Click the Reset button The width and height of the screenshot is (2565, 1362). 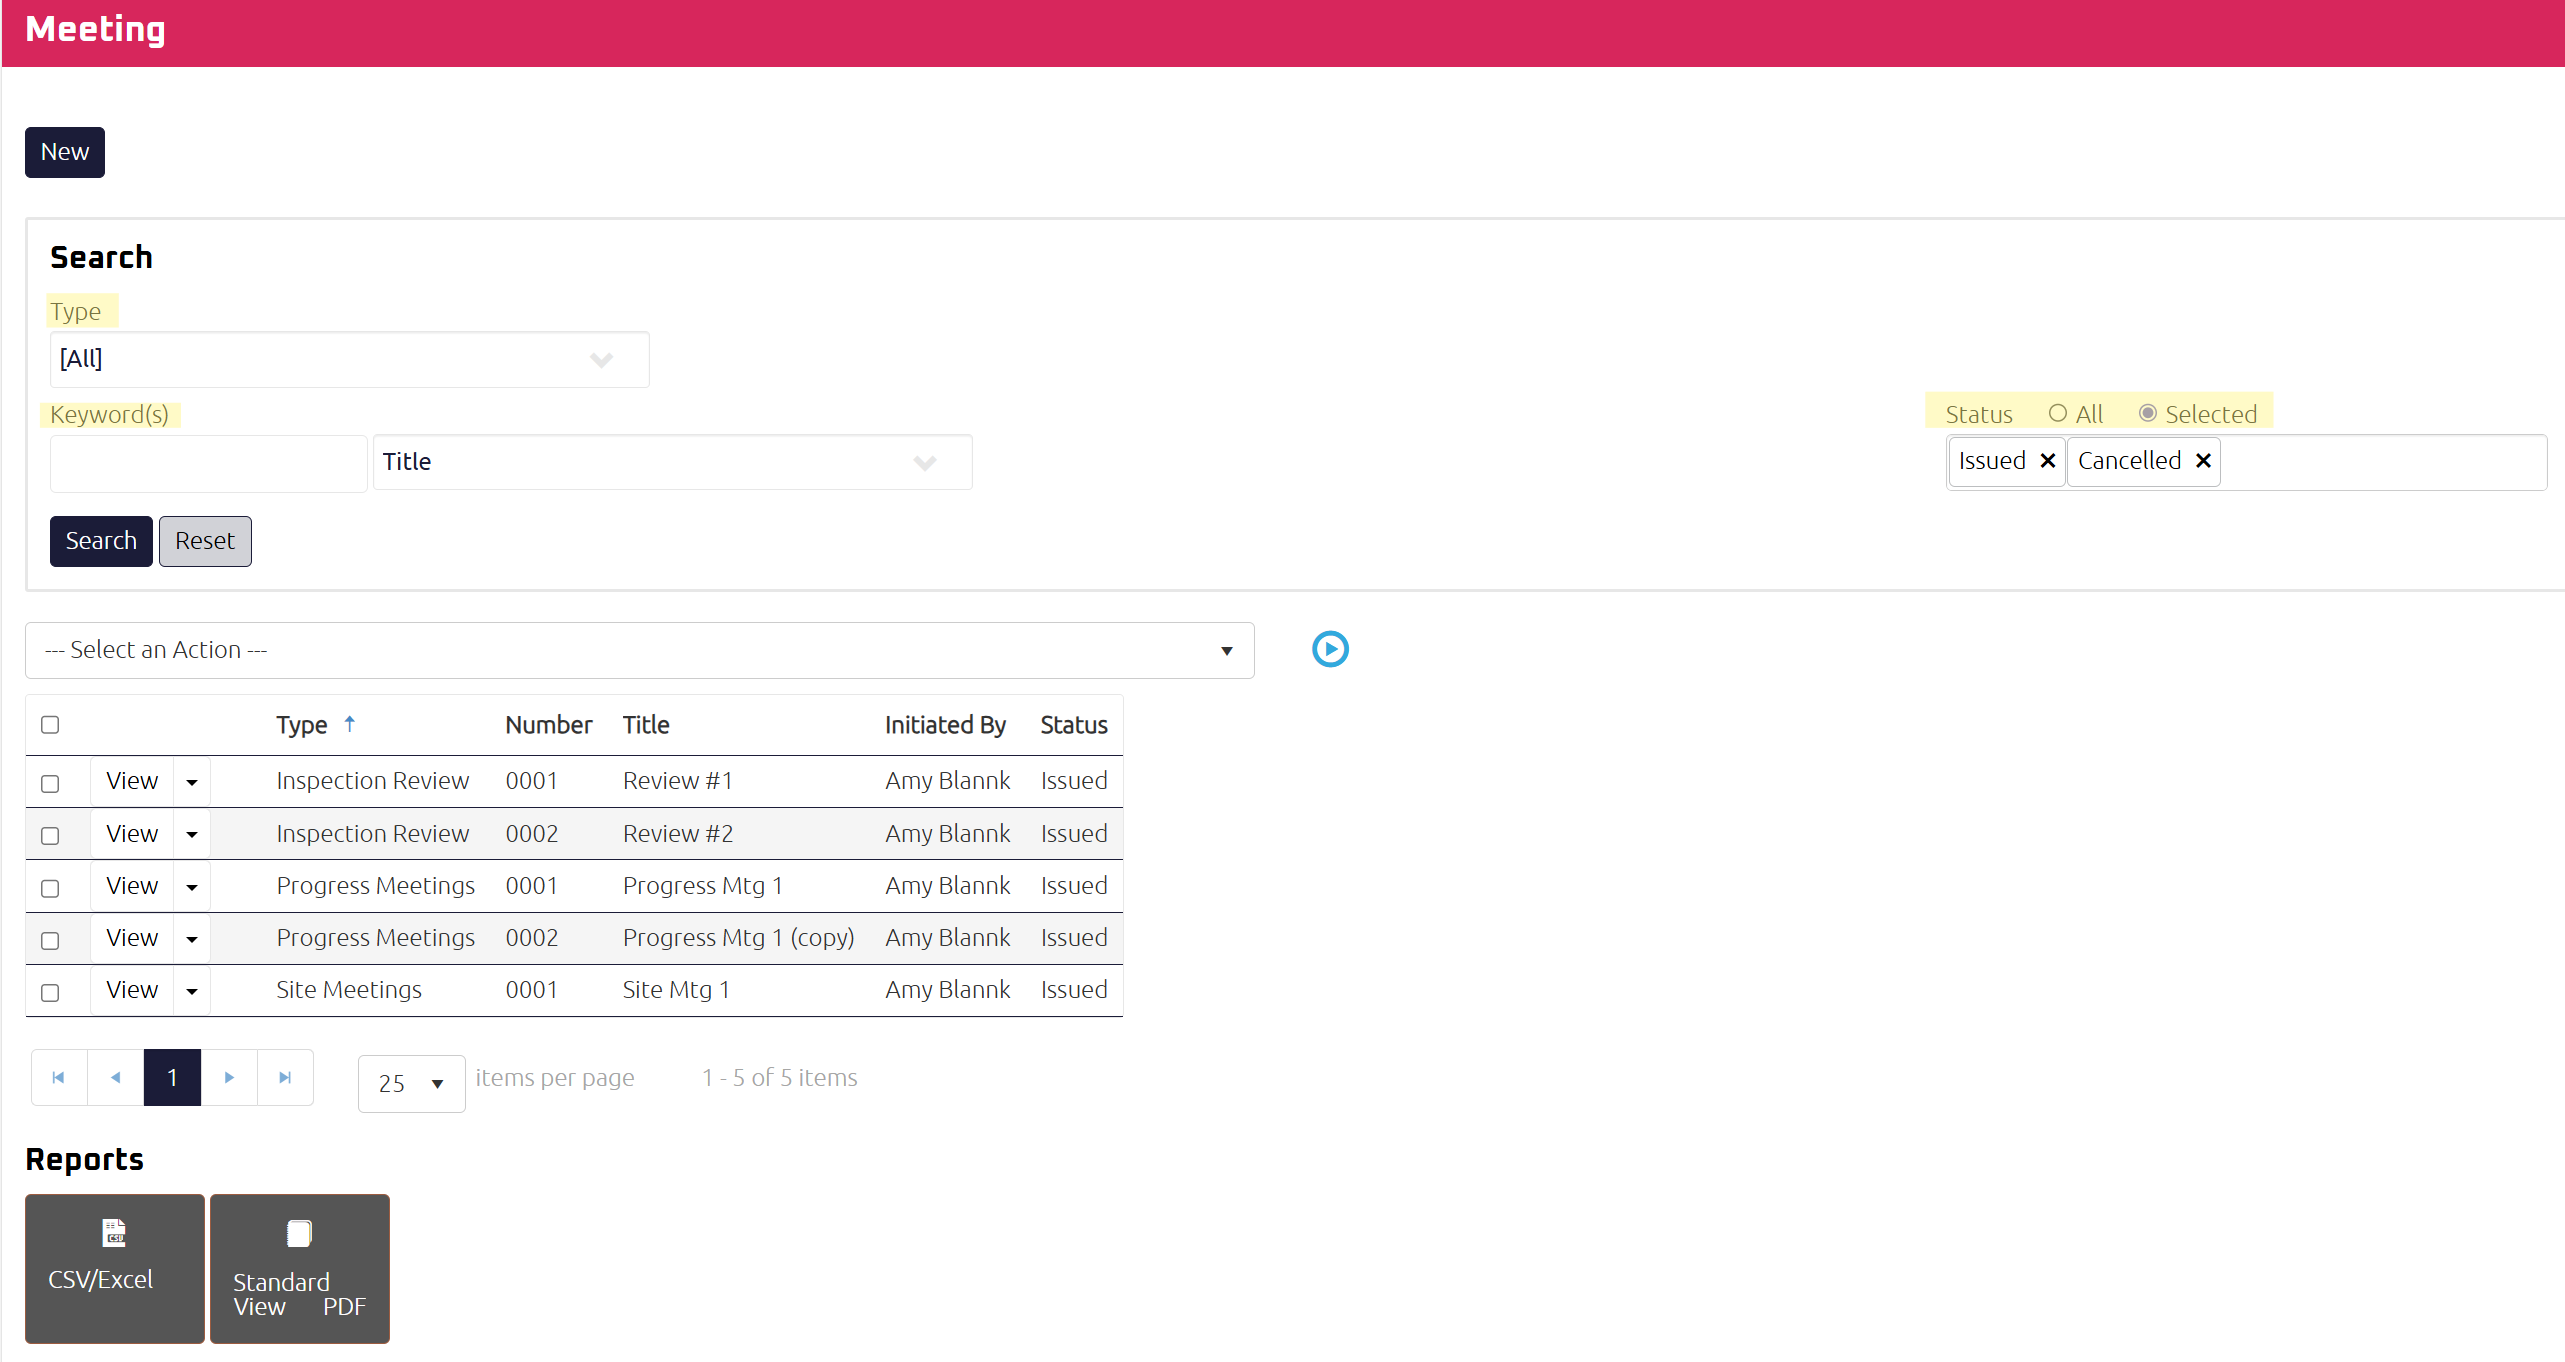click(x=205, y=541)
